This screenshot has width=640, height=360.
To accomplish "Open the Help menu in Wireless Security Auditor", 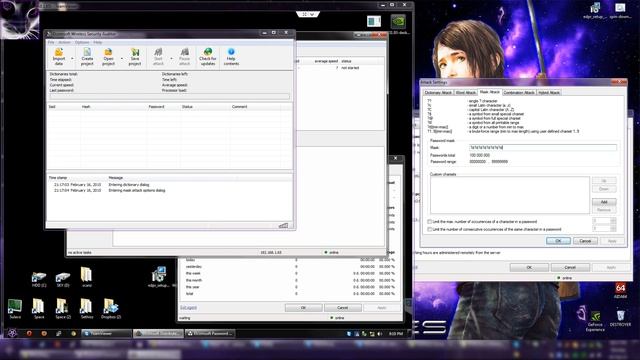I will (98, 42).
